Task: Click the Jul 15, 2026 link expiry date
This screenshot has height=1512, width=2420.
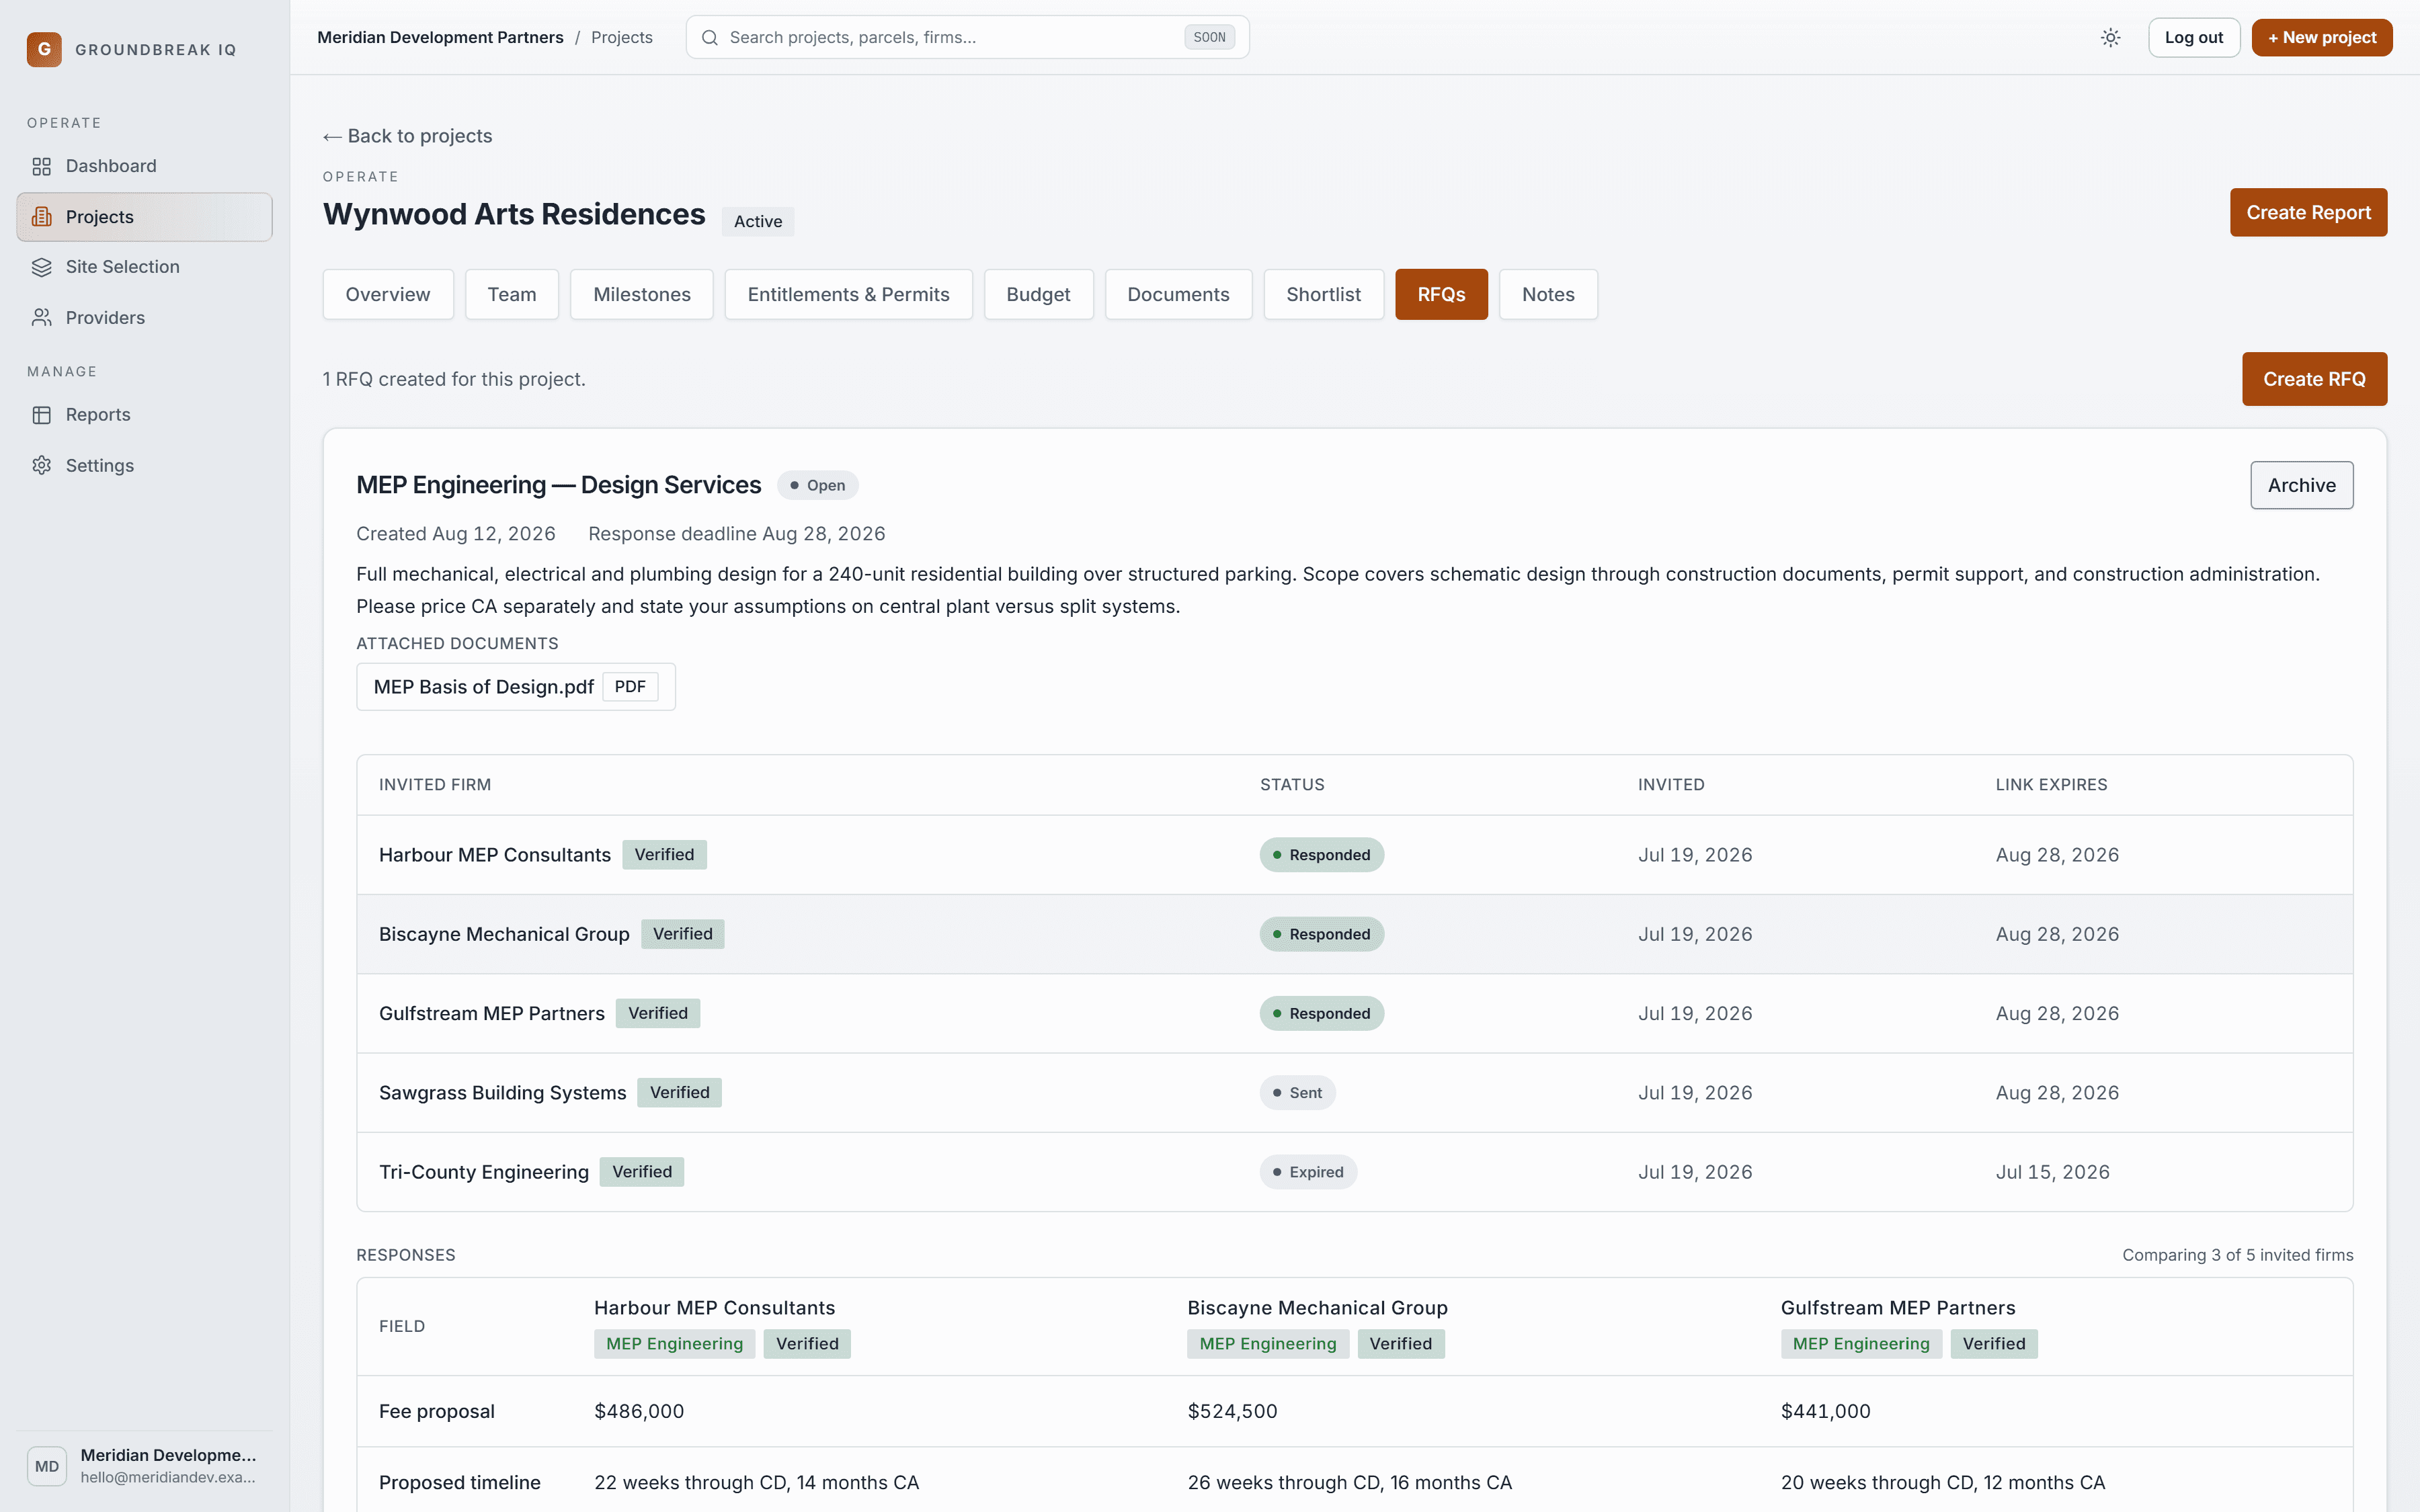Action: [2052, 1172]
